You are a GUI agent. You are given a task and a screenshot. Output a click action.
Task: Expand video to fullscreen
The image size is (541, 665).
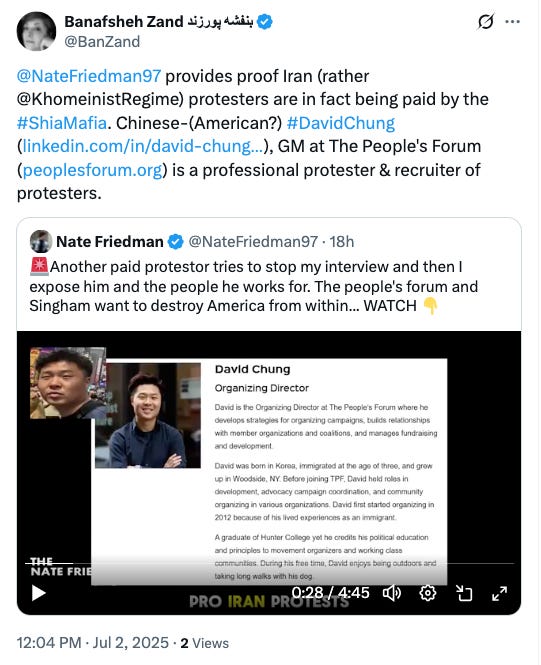tap(499, 593)
